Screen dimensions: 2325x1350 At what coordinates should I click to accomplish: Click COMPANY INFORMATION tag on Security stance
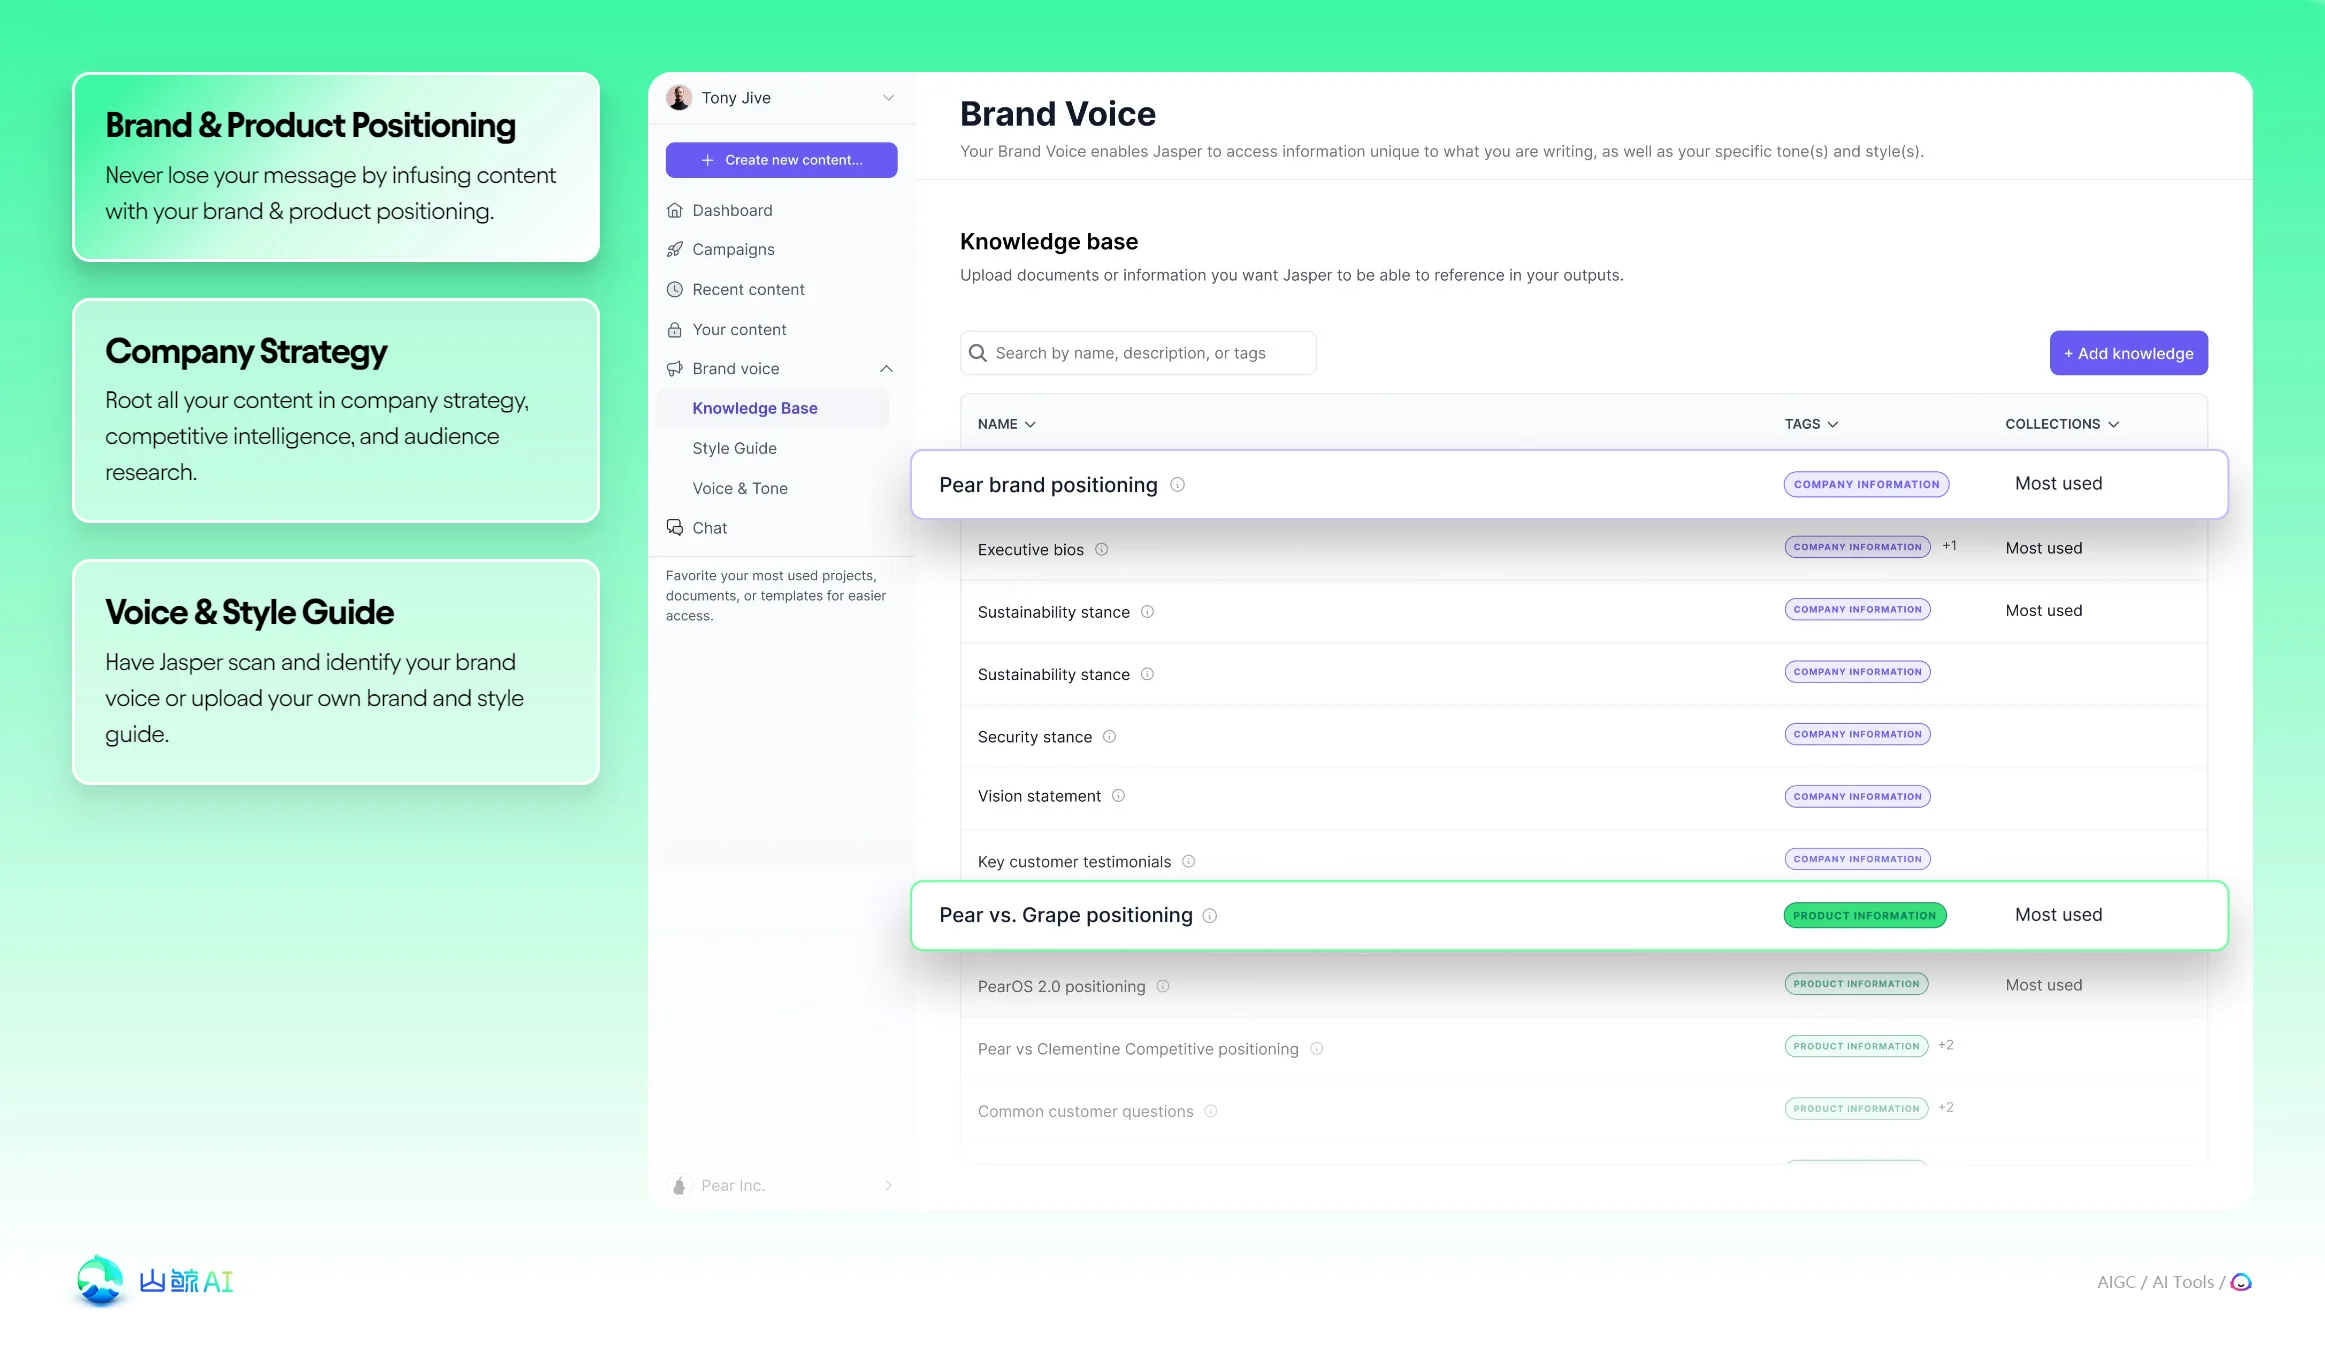(1858, 734)
